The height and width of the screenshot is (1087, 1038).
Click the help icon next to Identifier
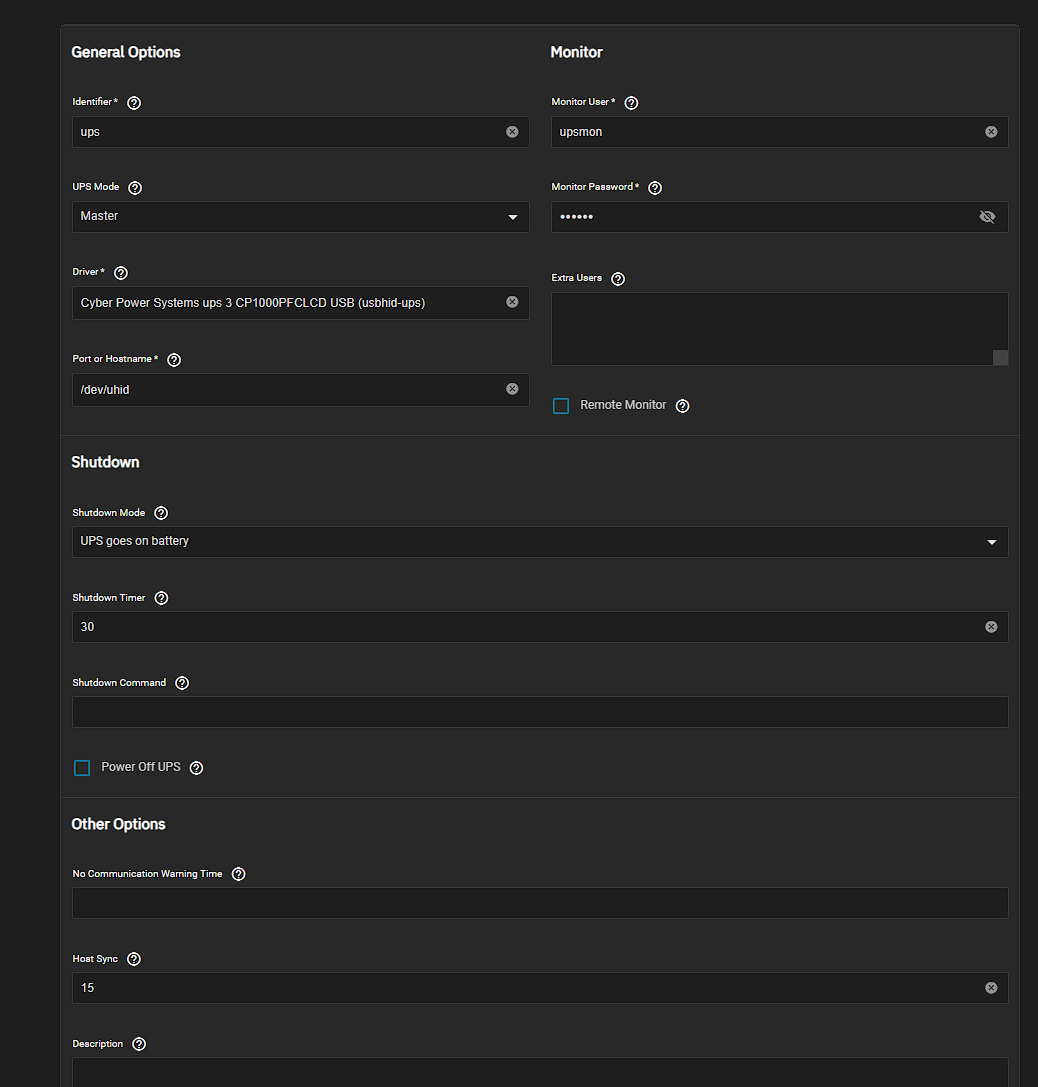click(134, 103)
